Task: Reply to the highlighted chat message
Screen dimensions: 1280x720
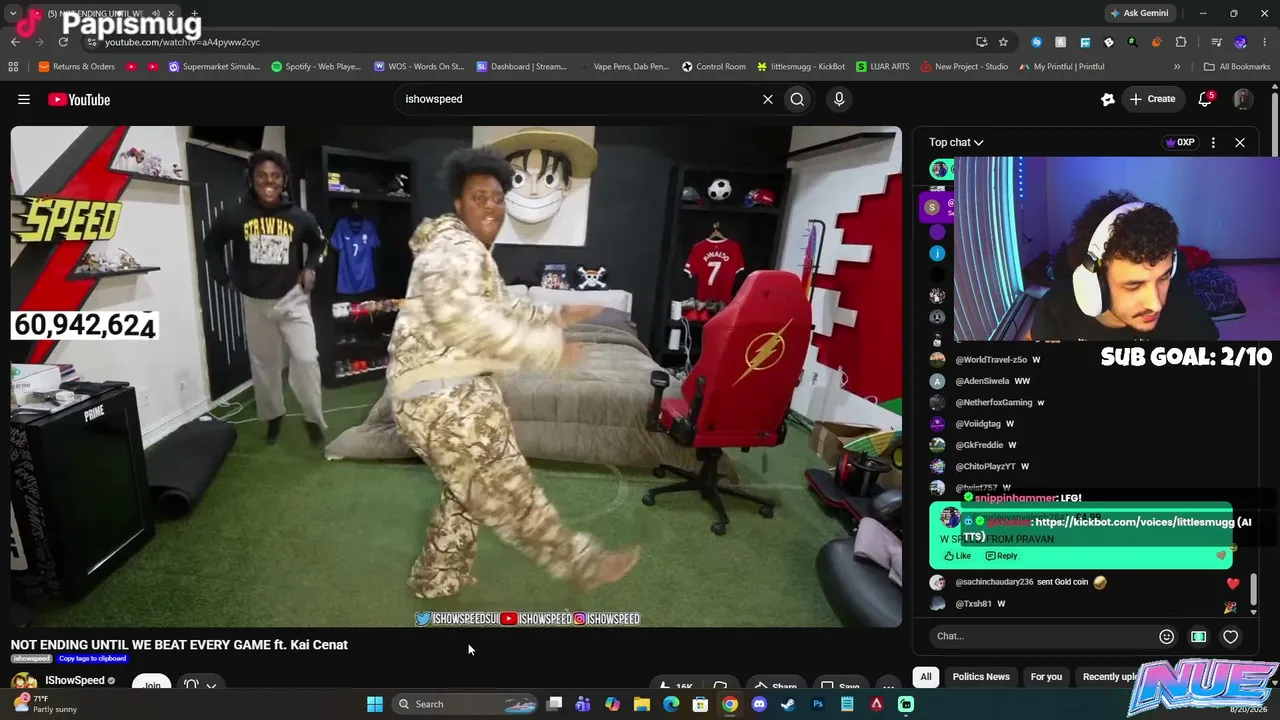Action: pos(1001,556)
